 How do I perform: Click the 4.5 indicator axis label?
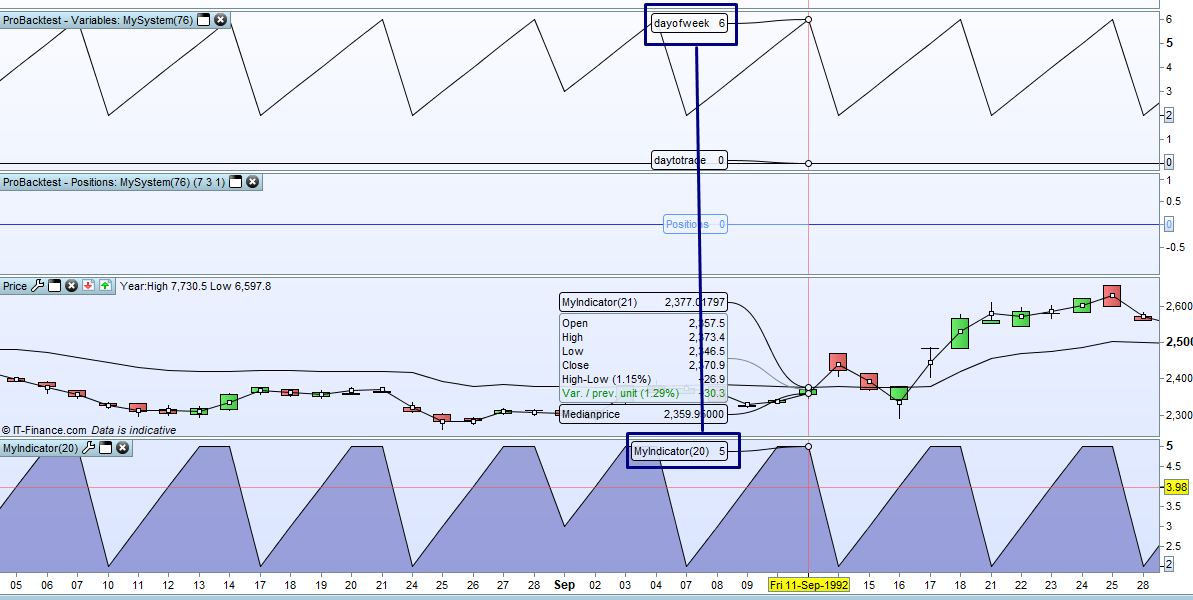[1176, 467]
